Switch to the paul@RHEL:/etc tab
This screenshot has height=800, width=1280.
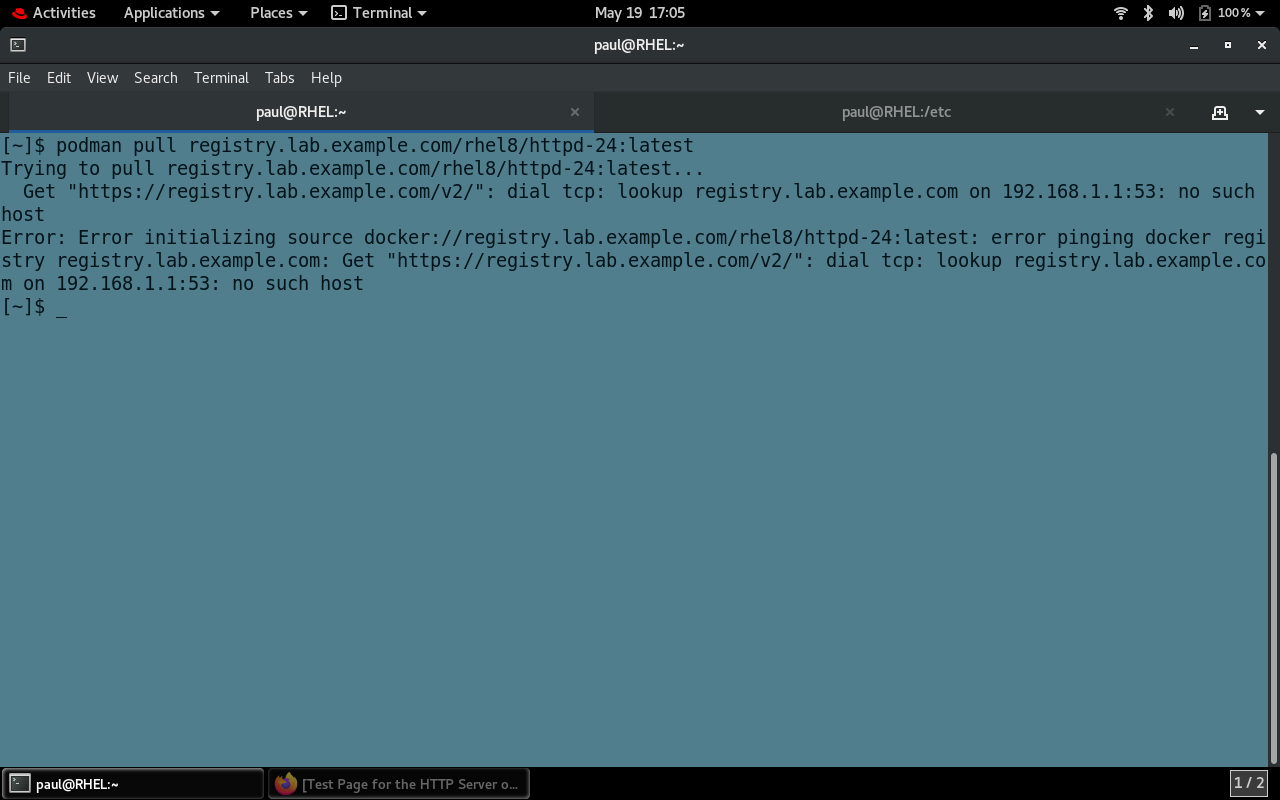click(896, 112)
